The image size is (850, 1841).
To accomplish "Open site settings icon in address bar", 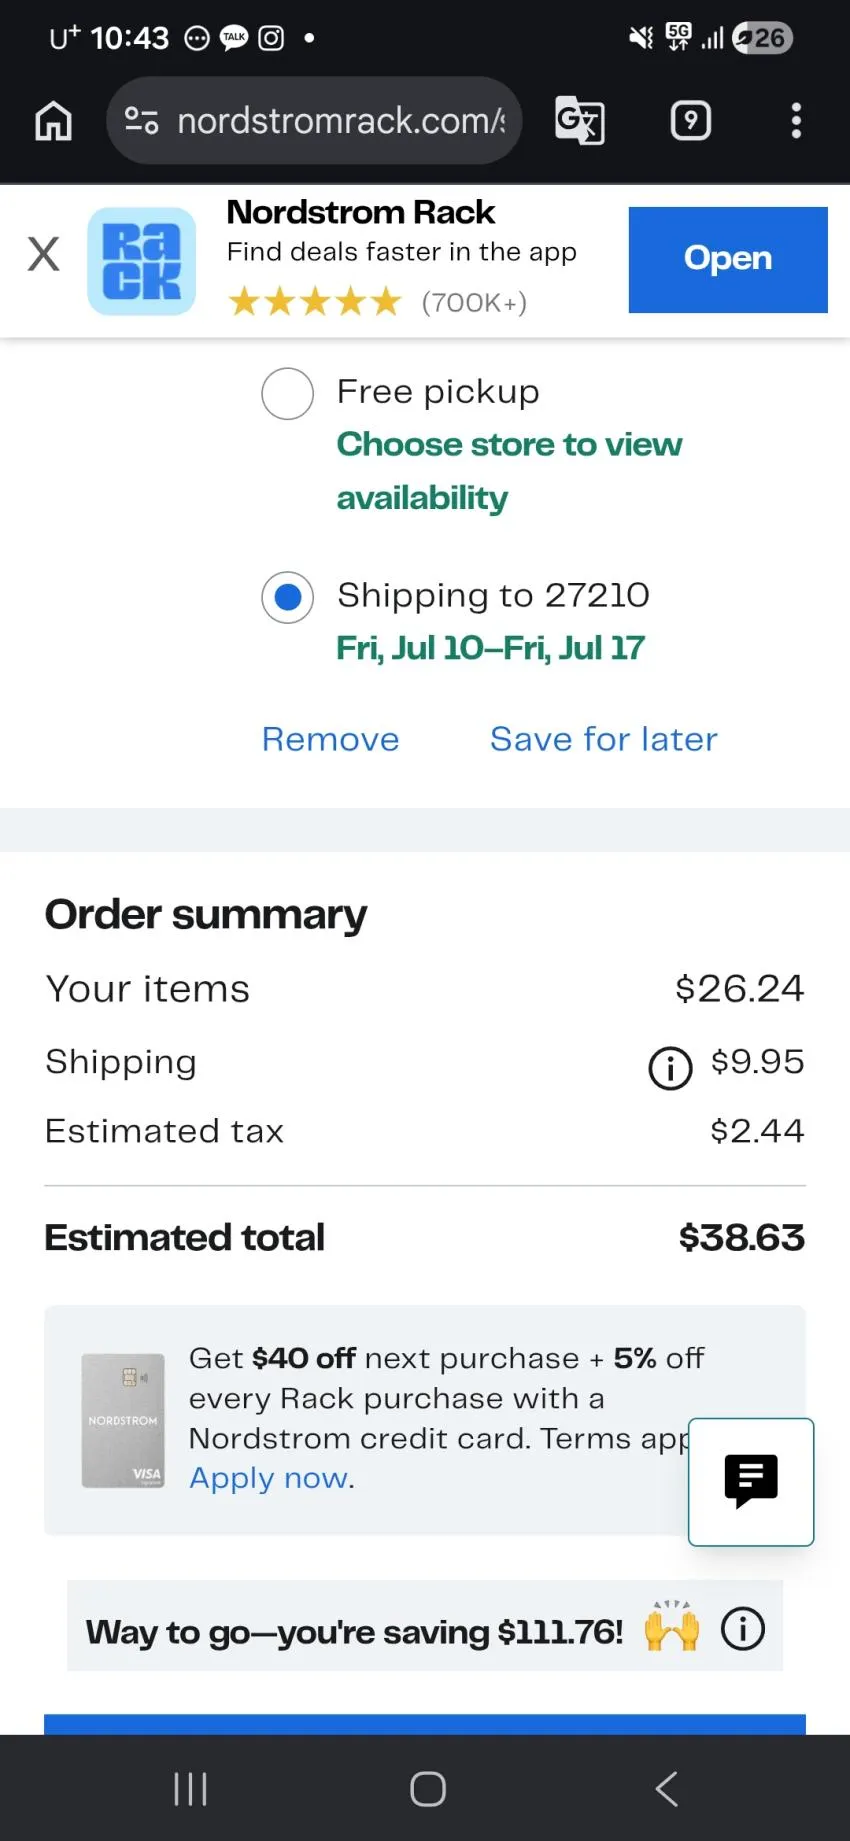I will tap(141, 121).
